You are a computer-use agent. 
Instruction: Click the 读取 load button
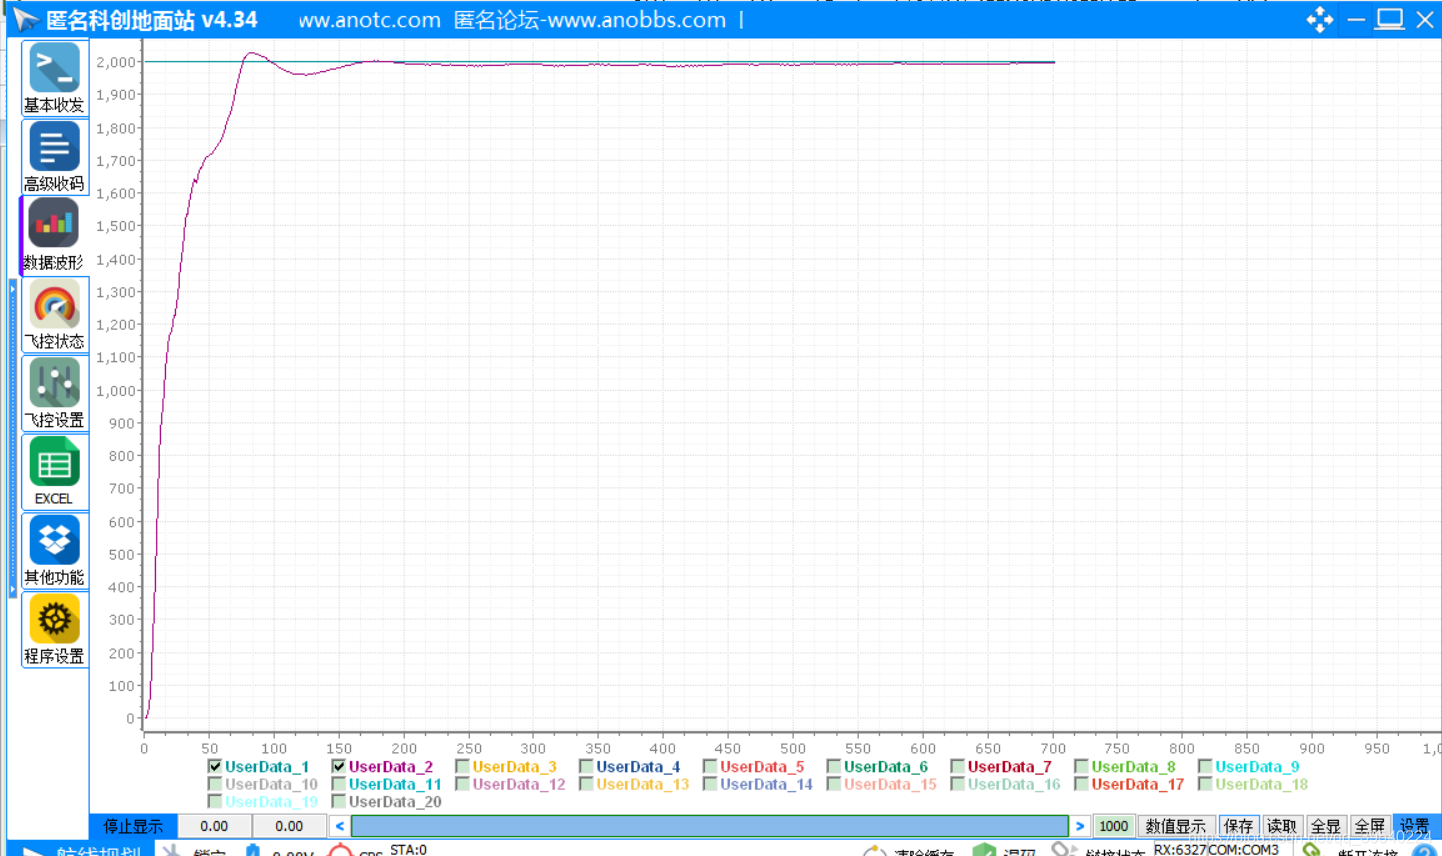[x=1281, y=826]
